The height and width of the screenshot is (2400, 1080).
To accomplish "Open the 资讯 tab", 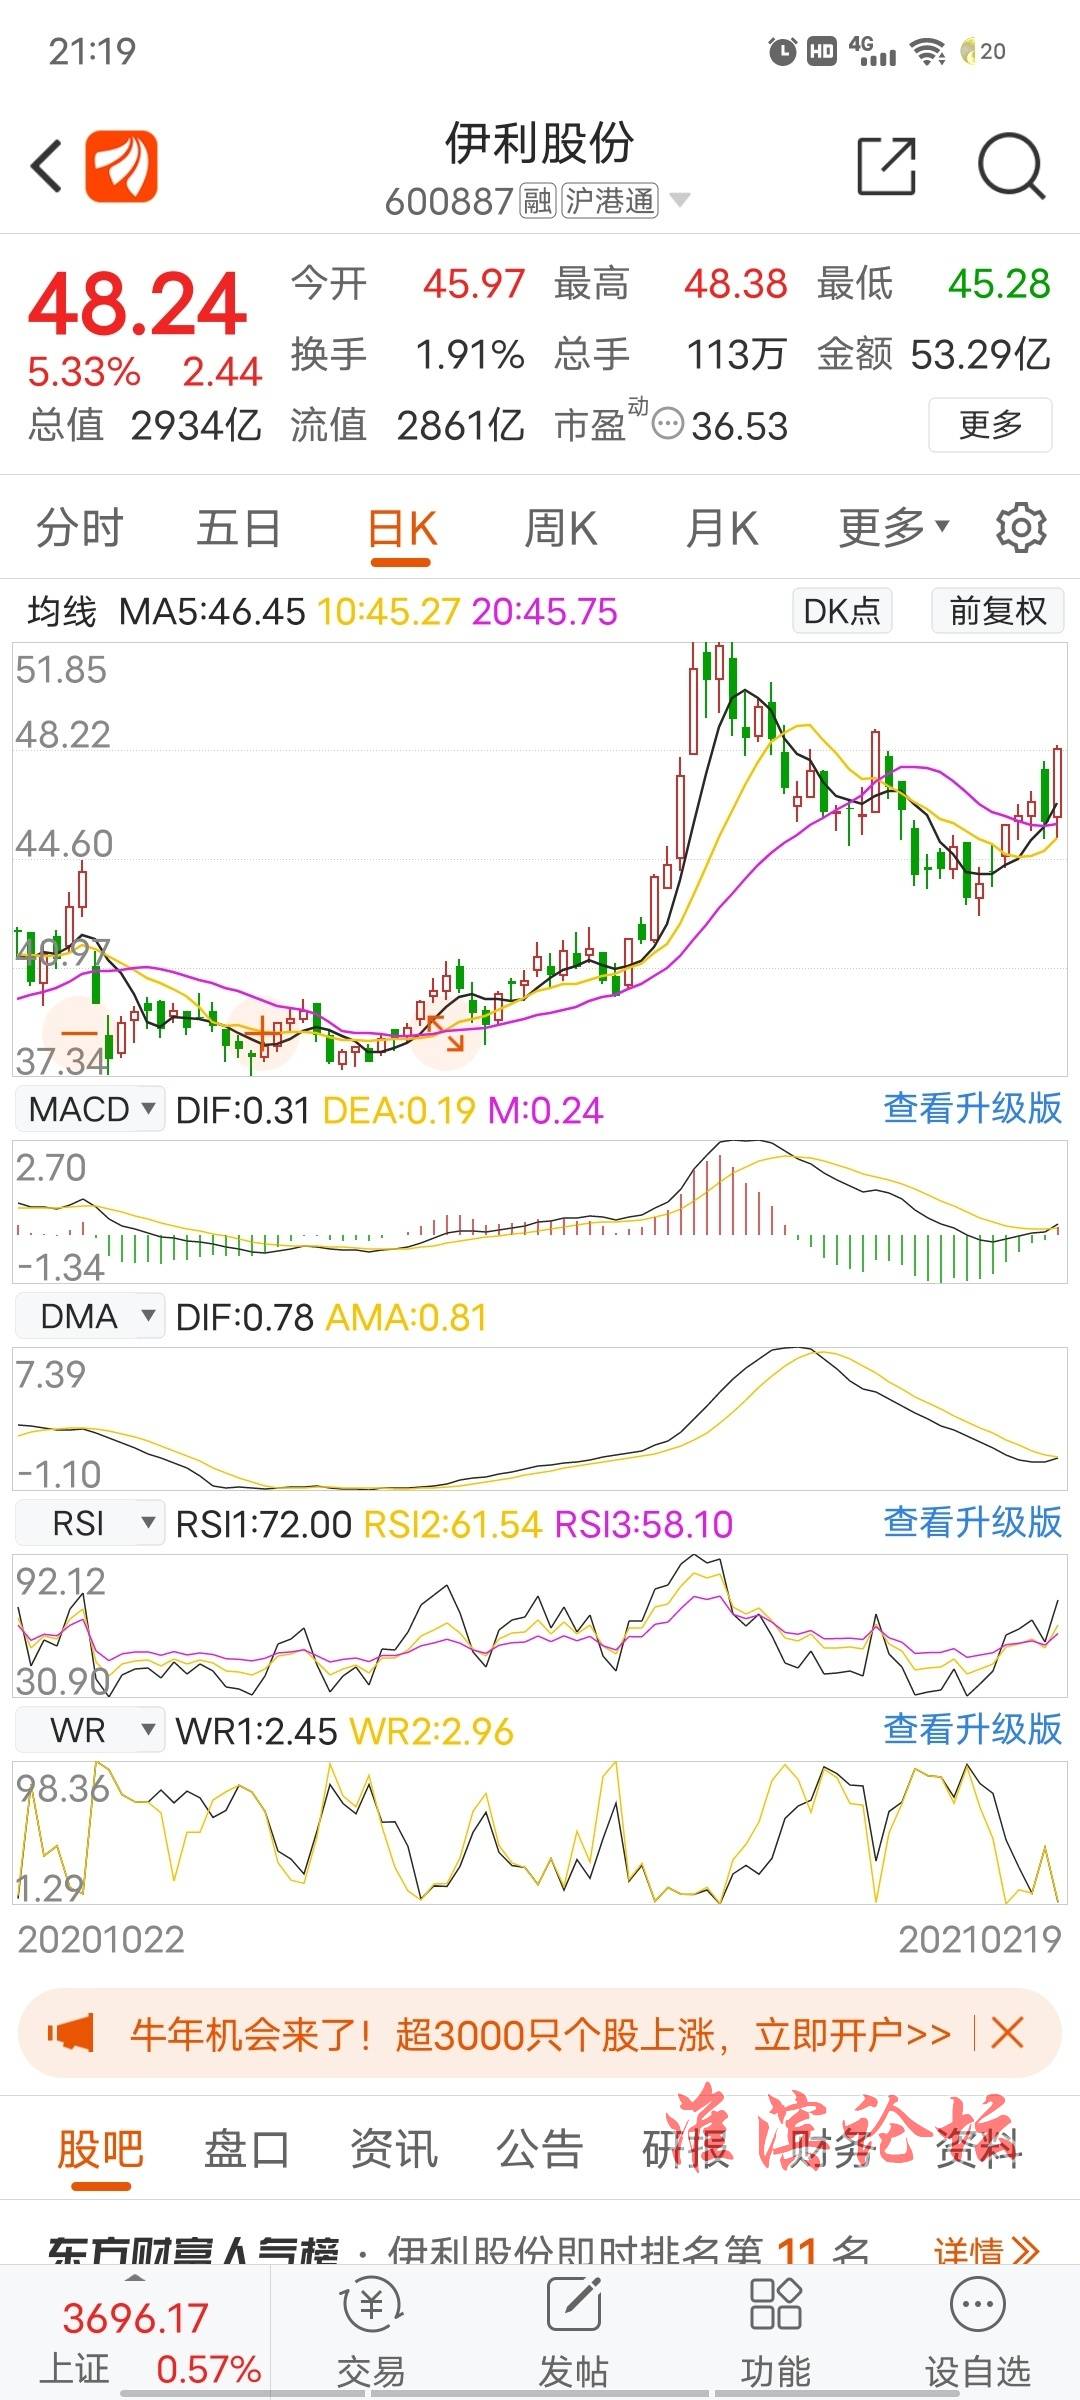I will pyautogui.click(x=393, y=2148).
